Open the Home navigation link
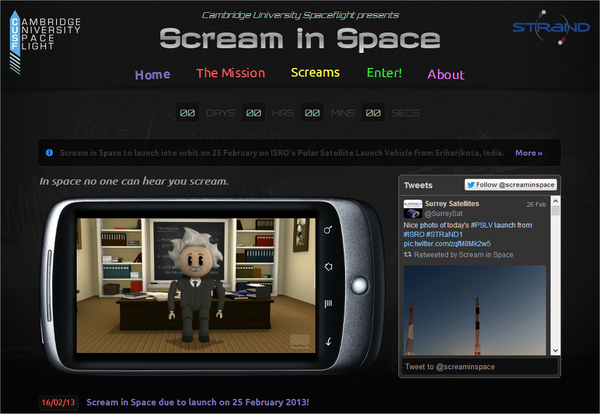600x414 pixels. (152, 74)
